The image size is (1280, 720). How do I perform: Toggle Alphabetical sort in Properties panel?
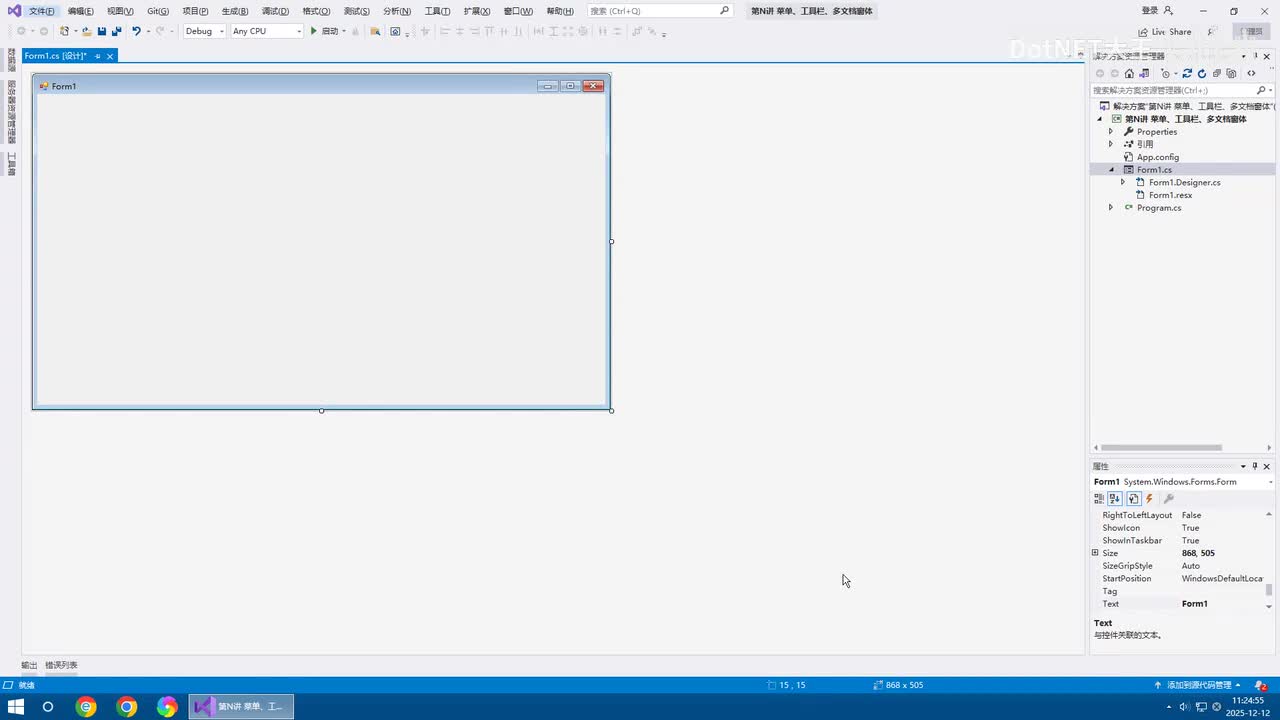point(1115,498)
